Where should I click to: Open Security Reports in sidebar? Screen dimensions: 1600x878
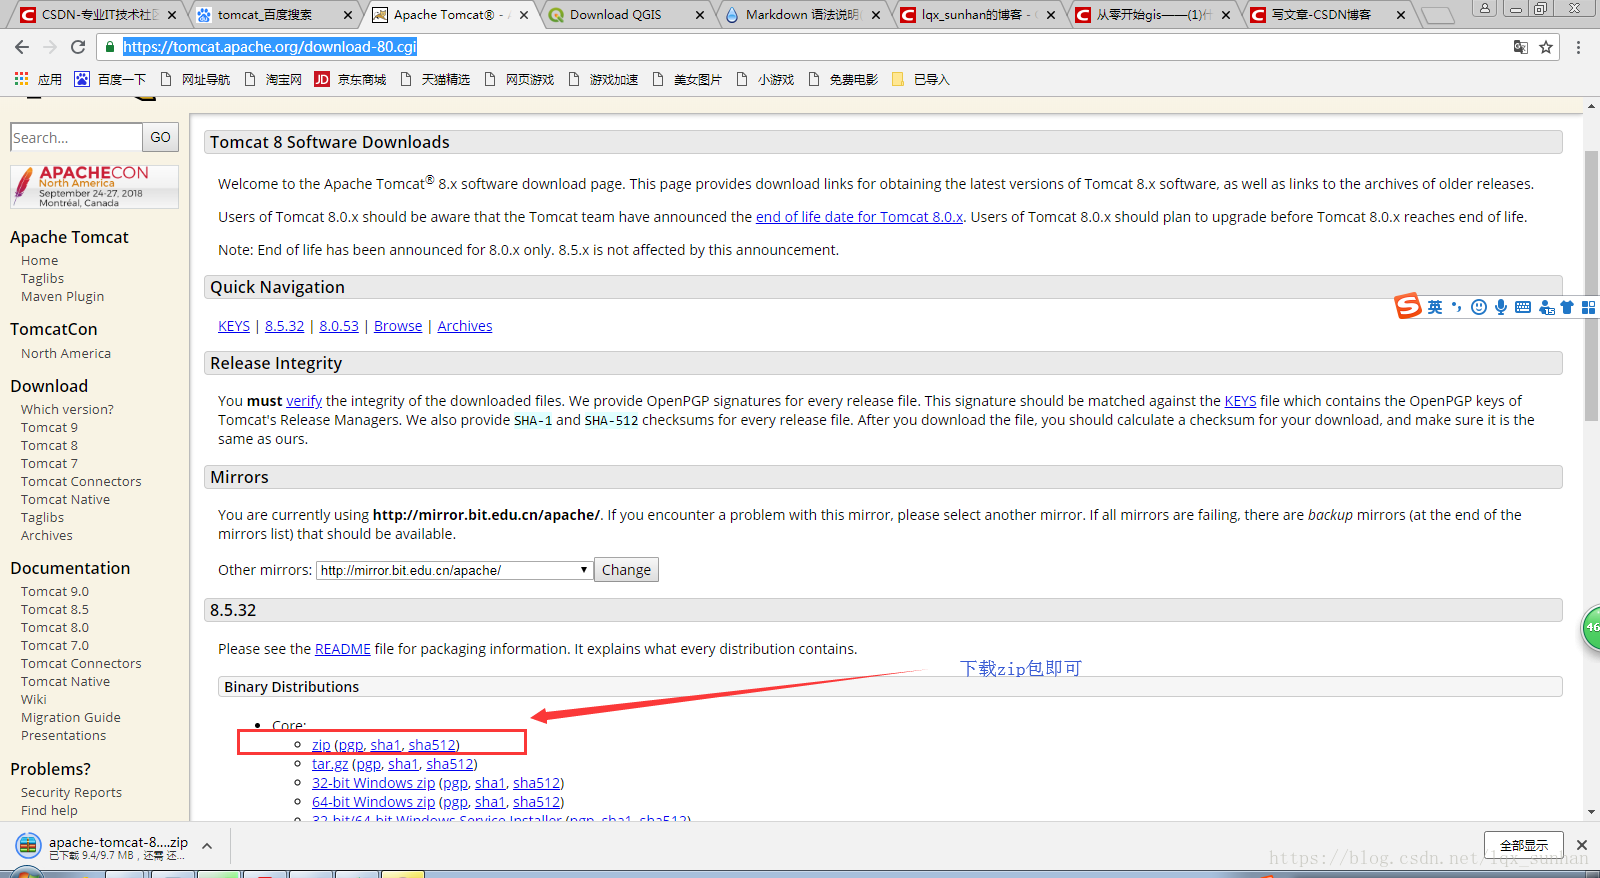coord(71,792)
